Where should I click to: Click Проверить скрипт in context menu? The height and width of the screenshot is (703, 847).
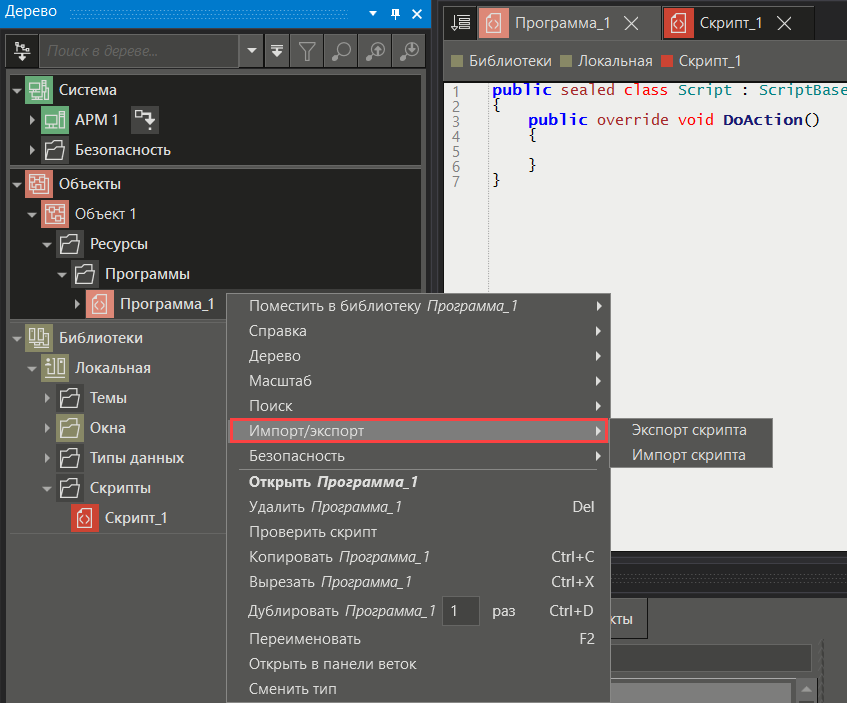[313, 532]
